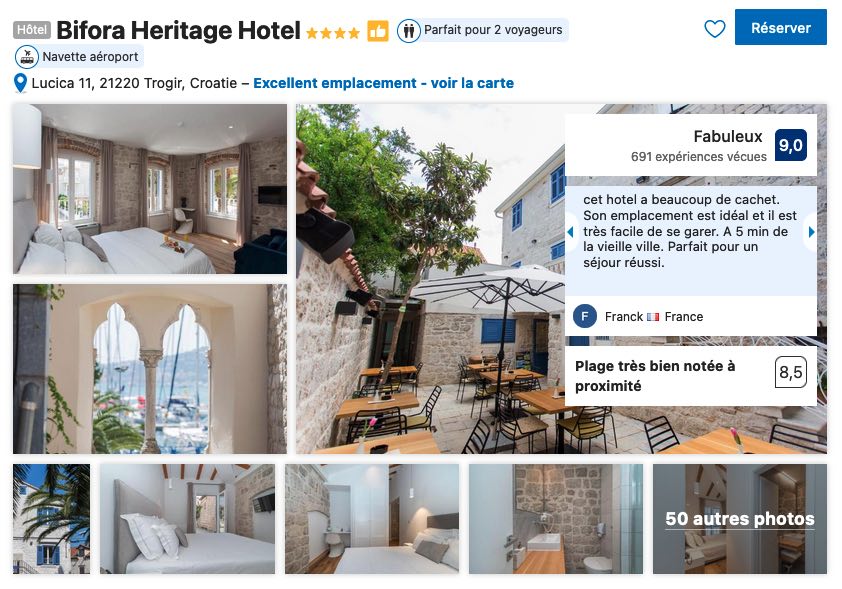The image size is (842, 589).
Task: Open Excellent emplacement - voir la carte link
Action: click(383, 83)
